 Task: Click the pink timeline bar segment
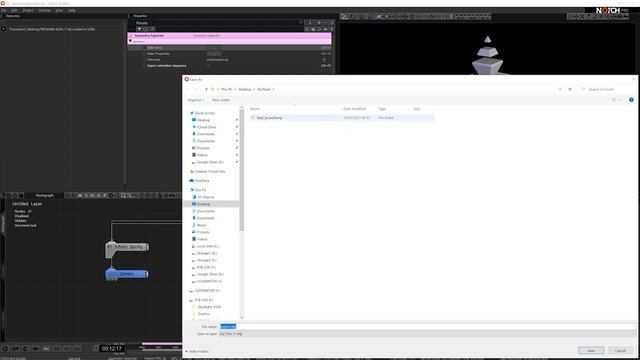point(162,344)
